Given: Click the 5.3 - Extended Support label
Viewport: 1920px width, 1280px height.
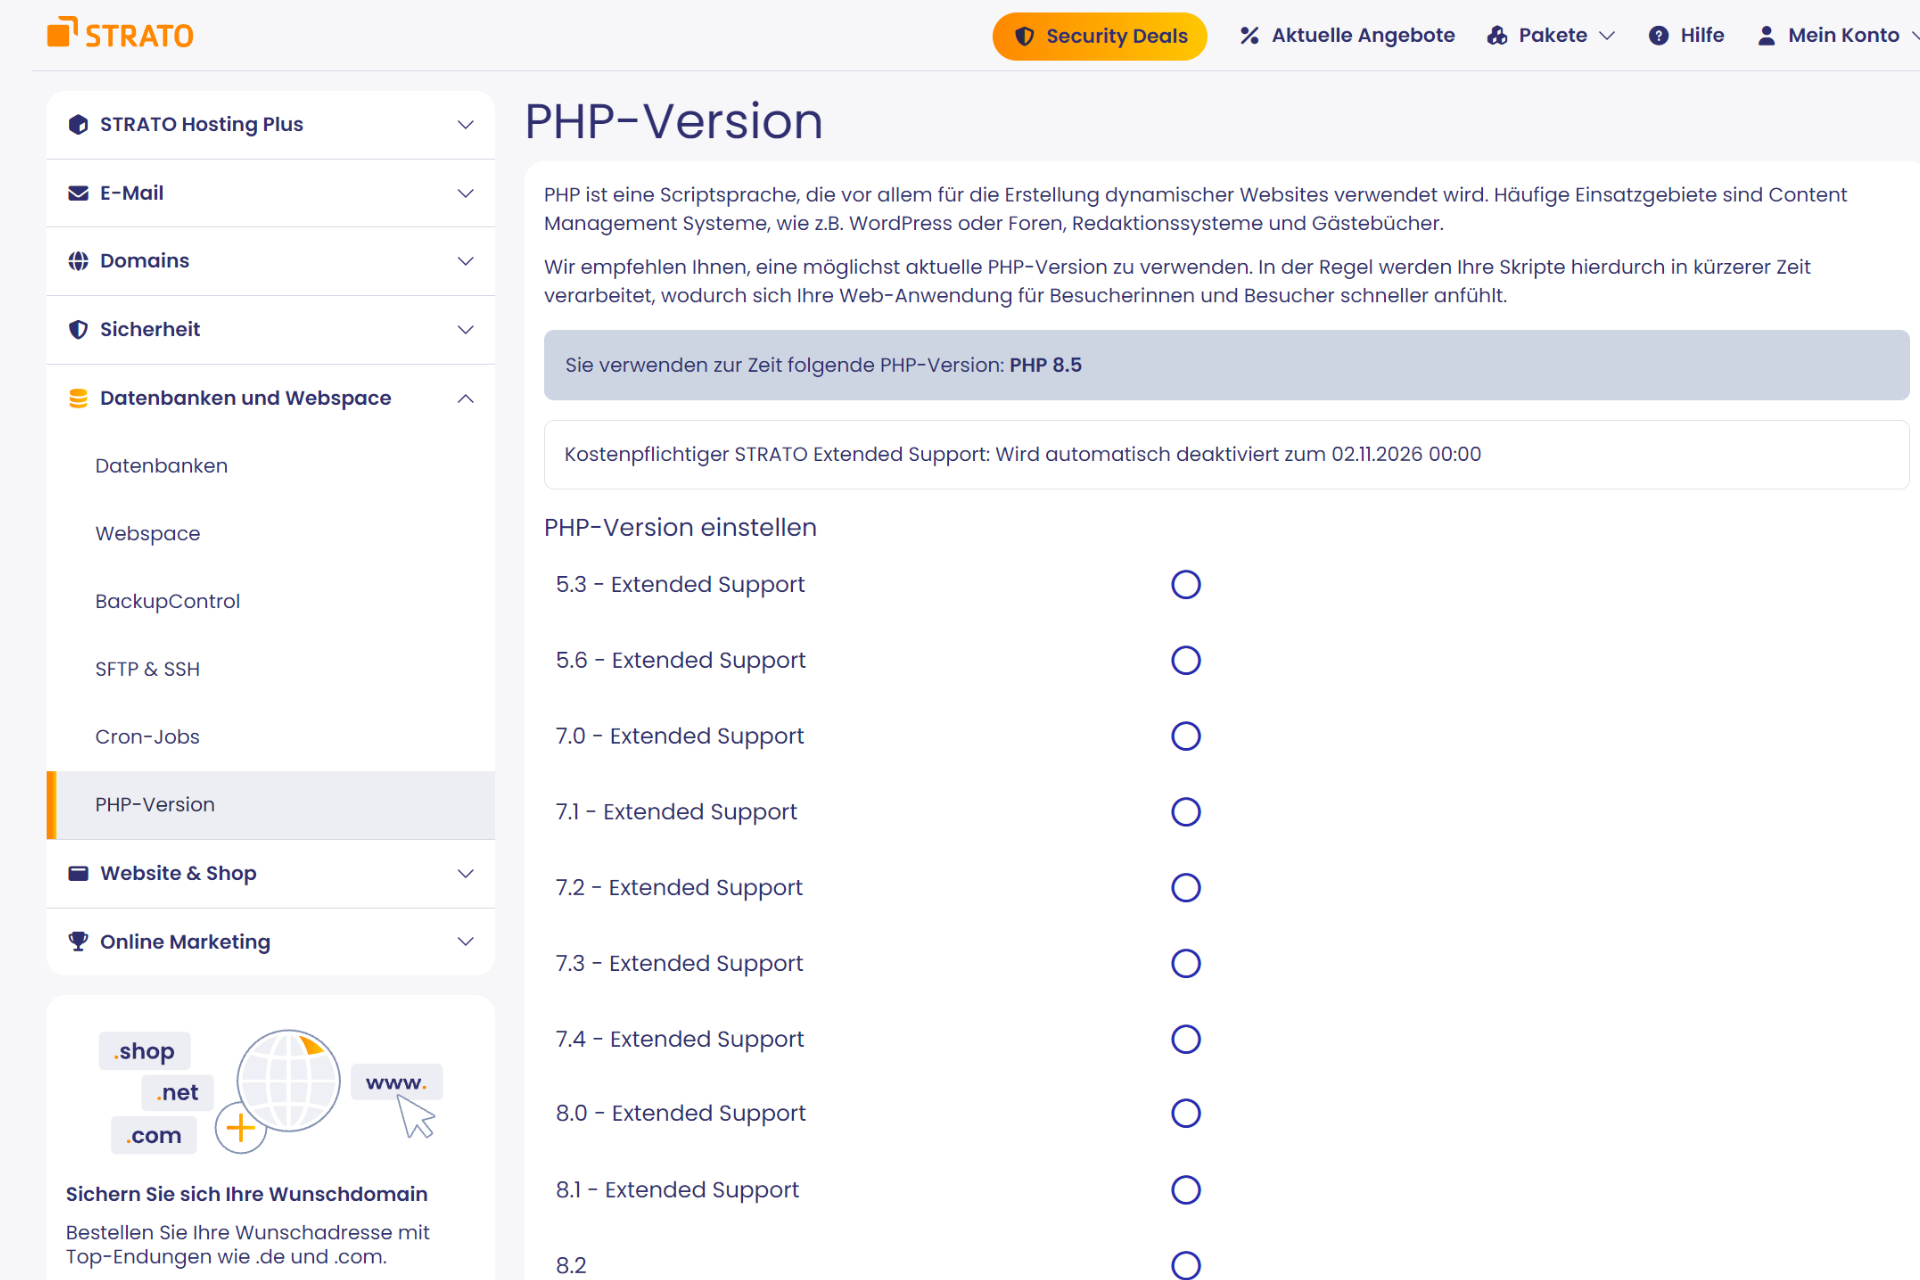Looking at the screenshot, I should [680, 584].
